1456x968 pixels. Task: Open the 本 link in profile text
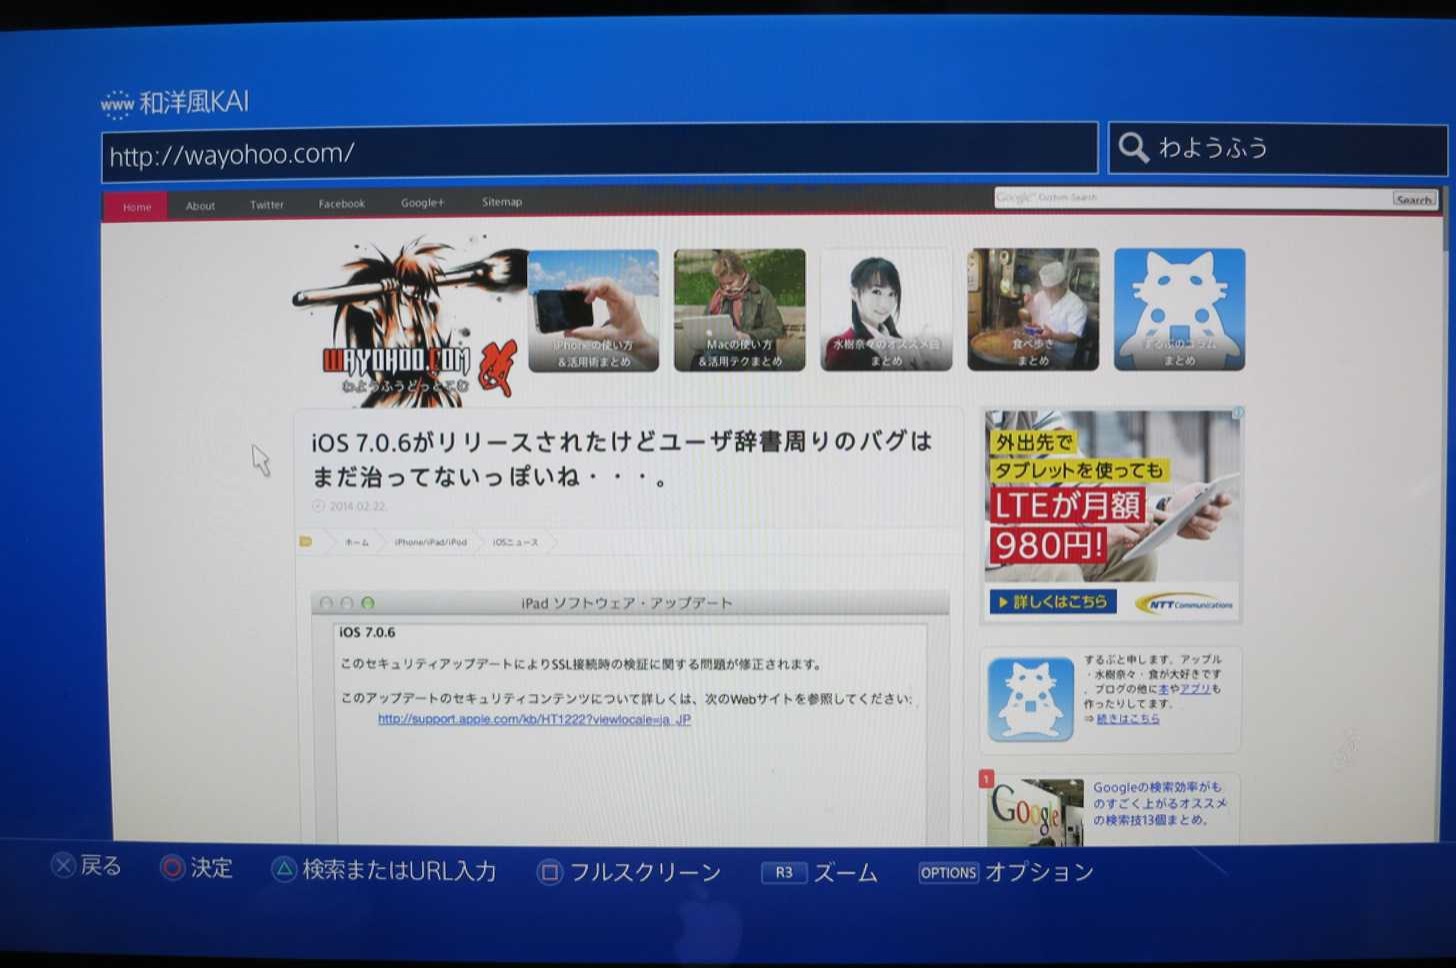click(1163, 689)
